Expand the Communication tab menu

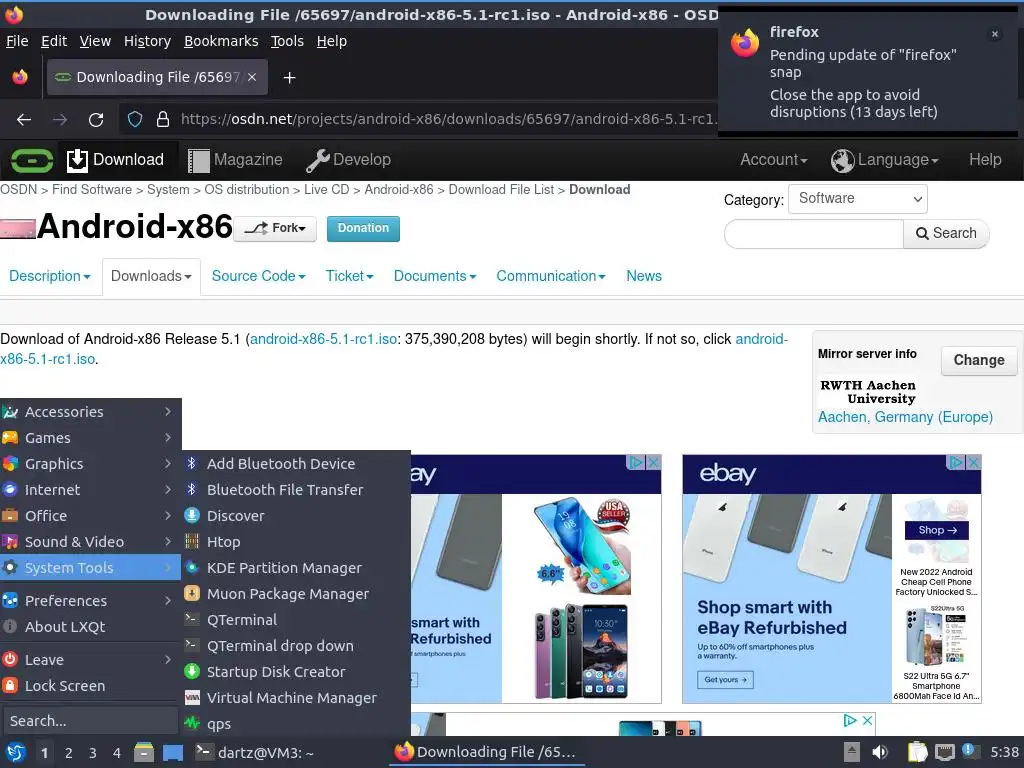551,276
